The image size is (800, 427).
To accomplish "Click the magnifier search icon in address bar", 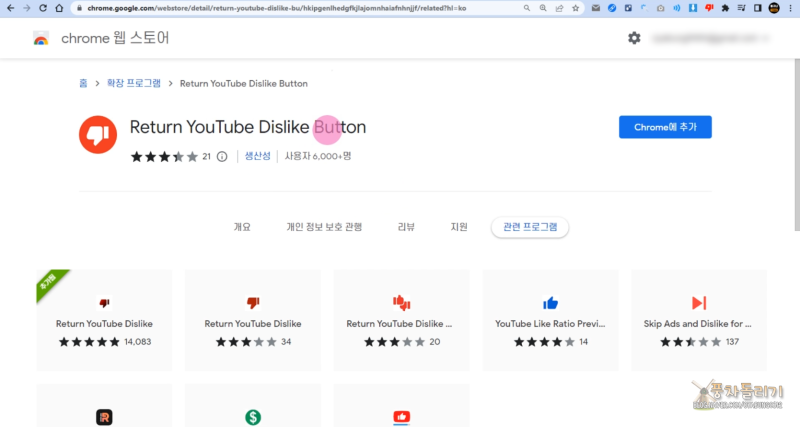I will [x=527, y=8].
